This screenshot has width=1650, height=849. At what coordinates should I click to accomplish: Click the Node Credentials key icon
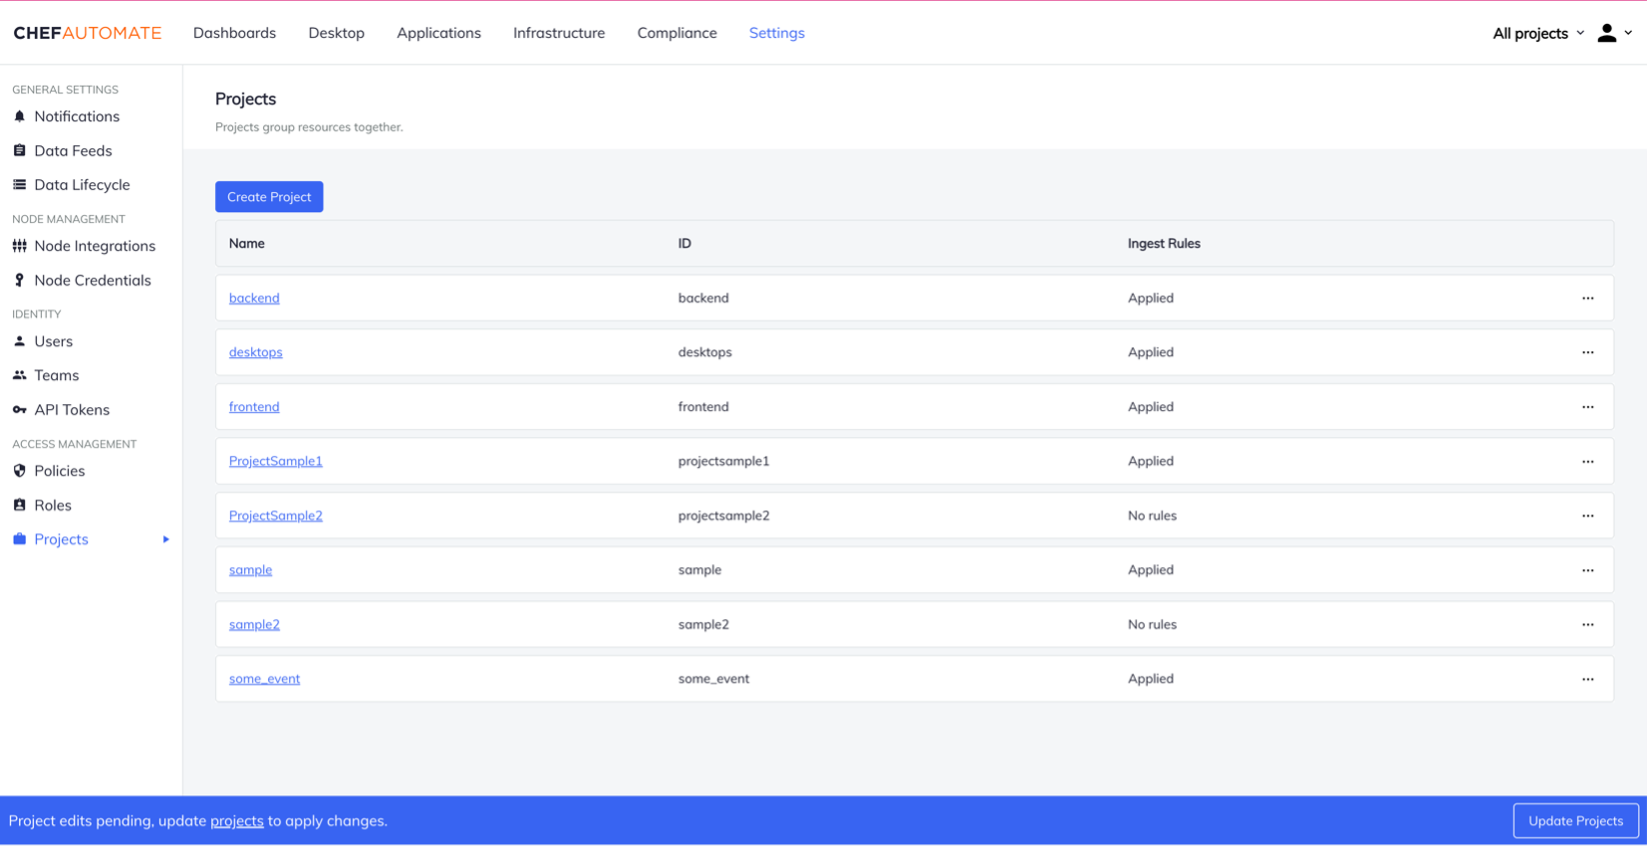(19, 281)
